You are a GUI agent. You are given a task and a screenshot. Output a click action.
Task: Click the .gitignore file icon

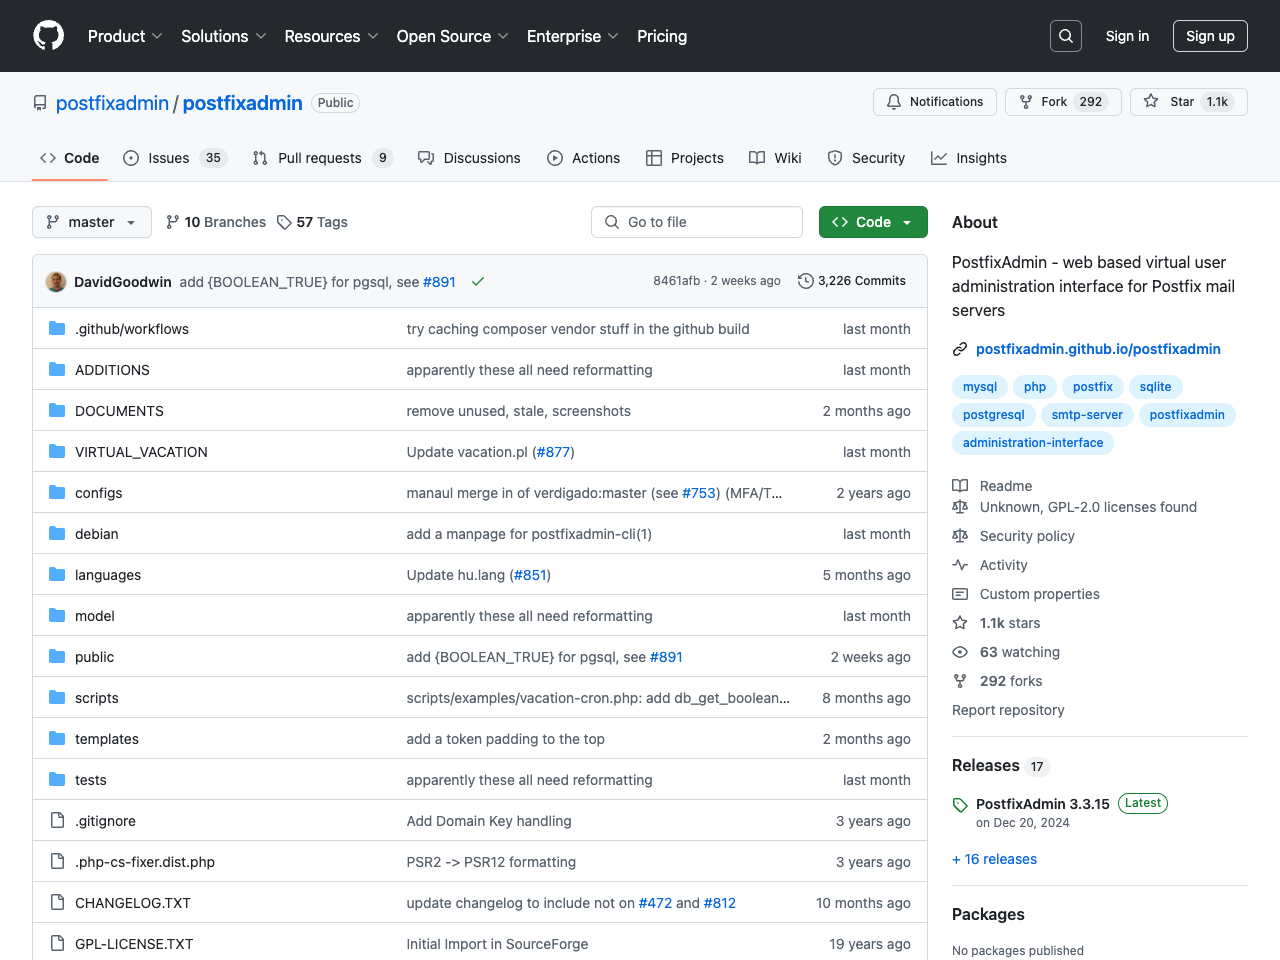(57, 820)
